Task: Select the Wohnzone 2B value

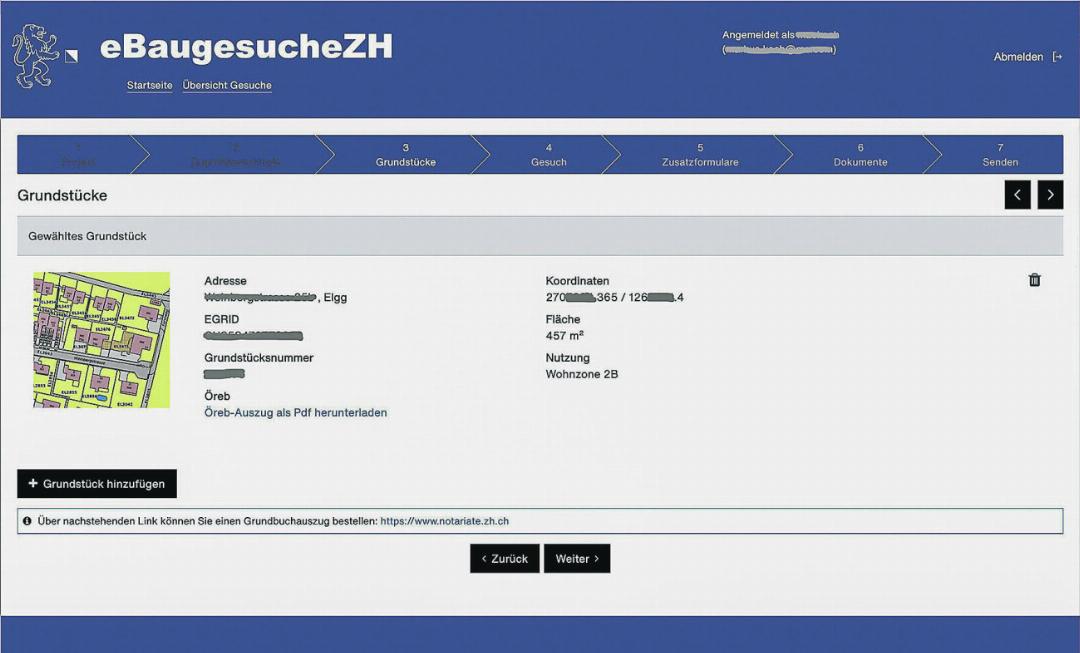Action: (x=582, y=374)
